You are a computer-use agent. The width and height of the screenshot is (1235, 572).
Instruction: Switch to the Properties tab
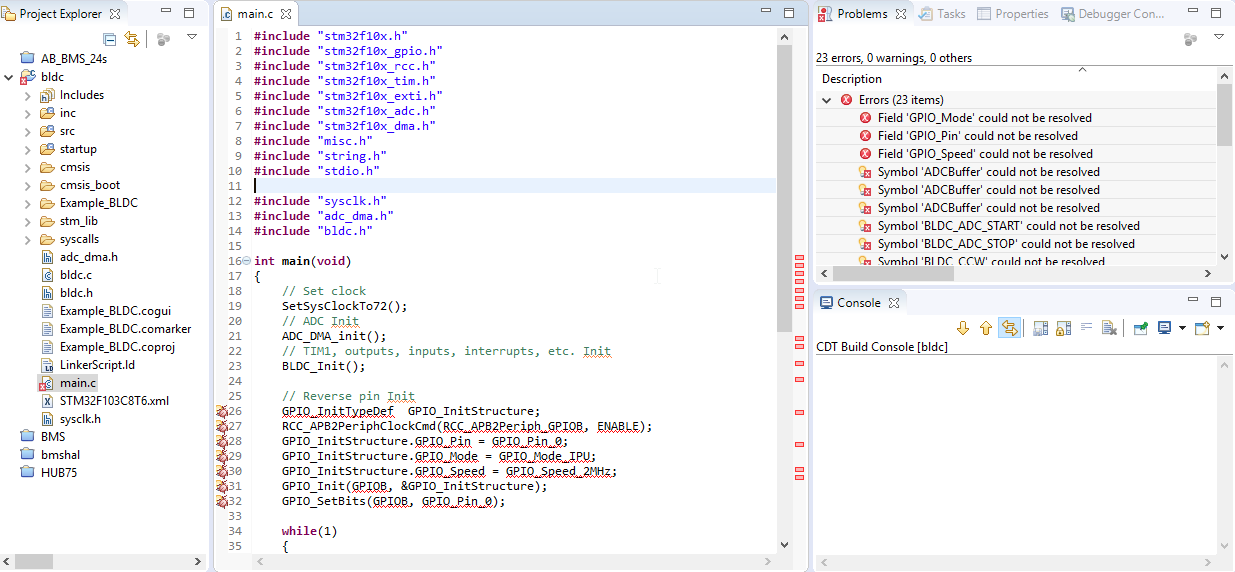(x=1012, y=14)
